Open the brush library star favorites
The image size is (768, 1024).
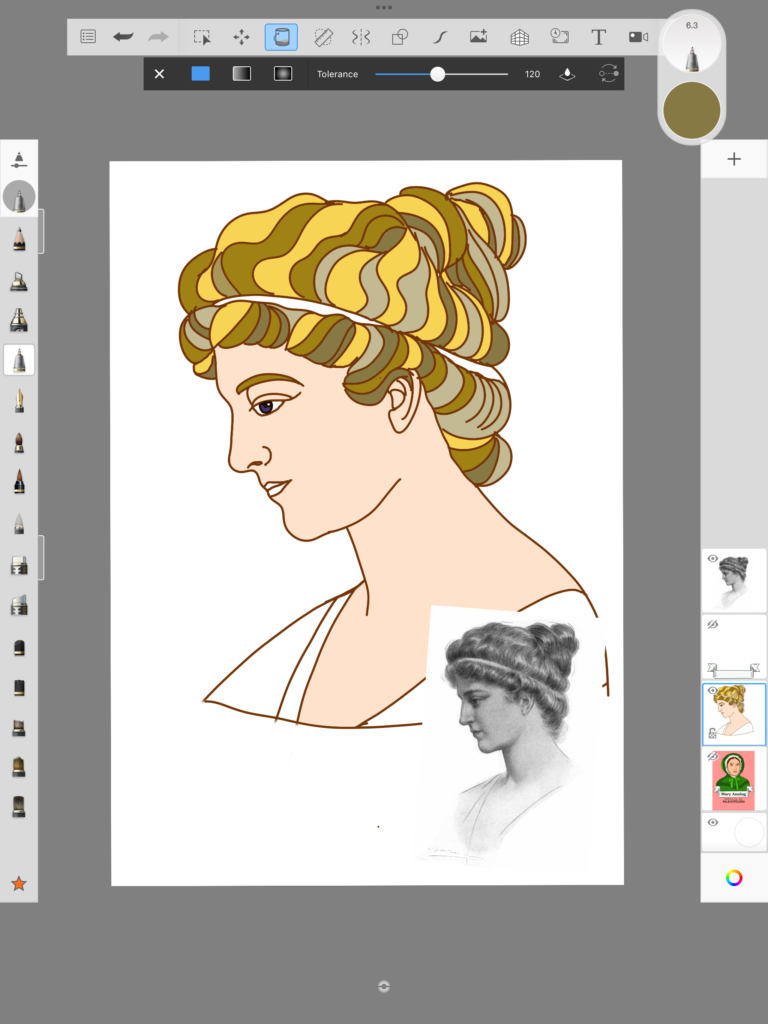[x=19, y=884]
